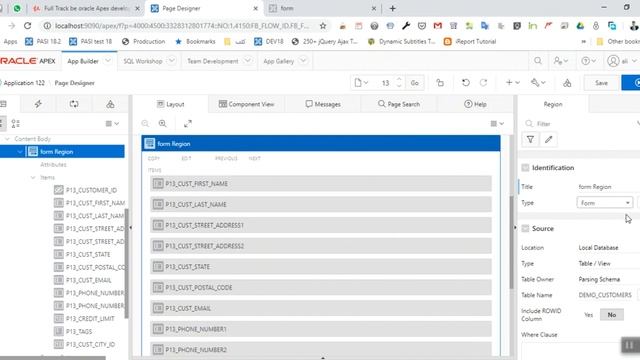Open the Application 122 breadcrumb link
640x360 pixels.
[x=24, y=83]
